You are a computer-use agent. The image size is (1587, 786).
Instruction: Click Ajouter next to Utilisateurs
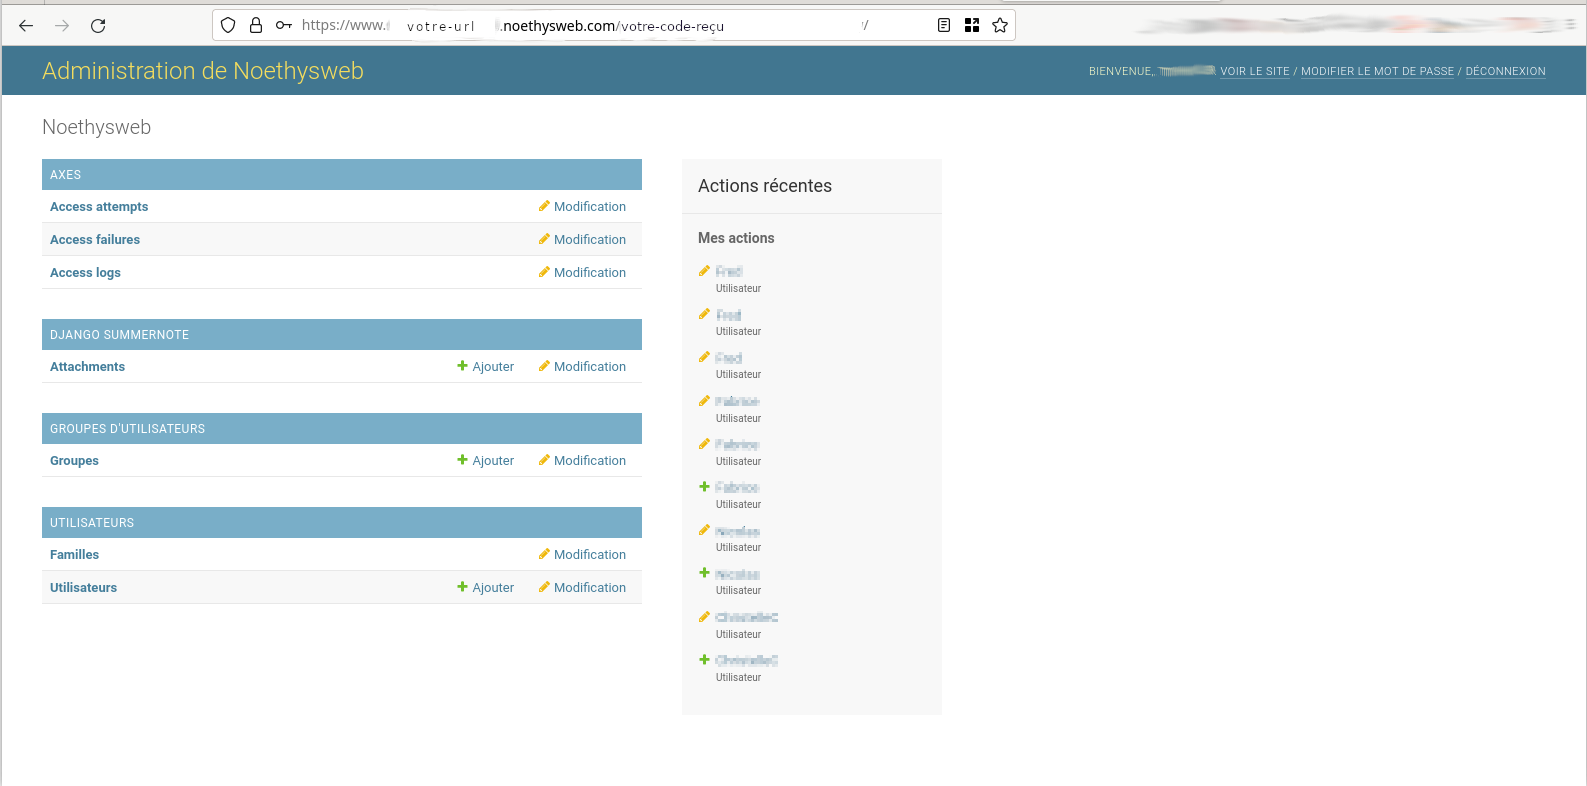[486, 588]
